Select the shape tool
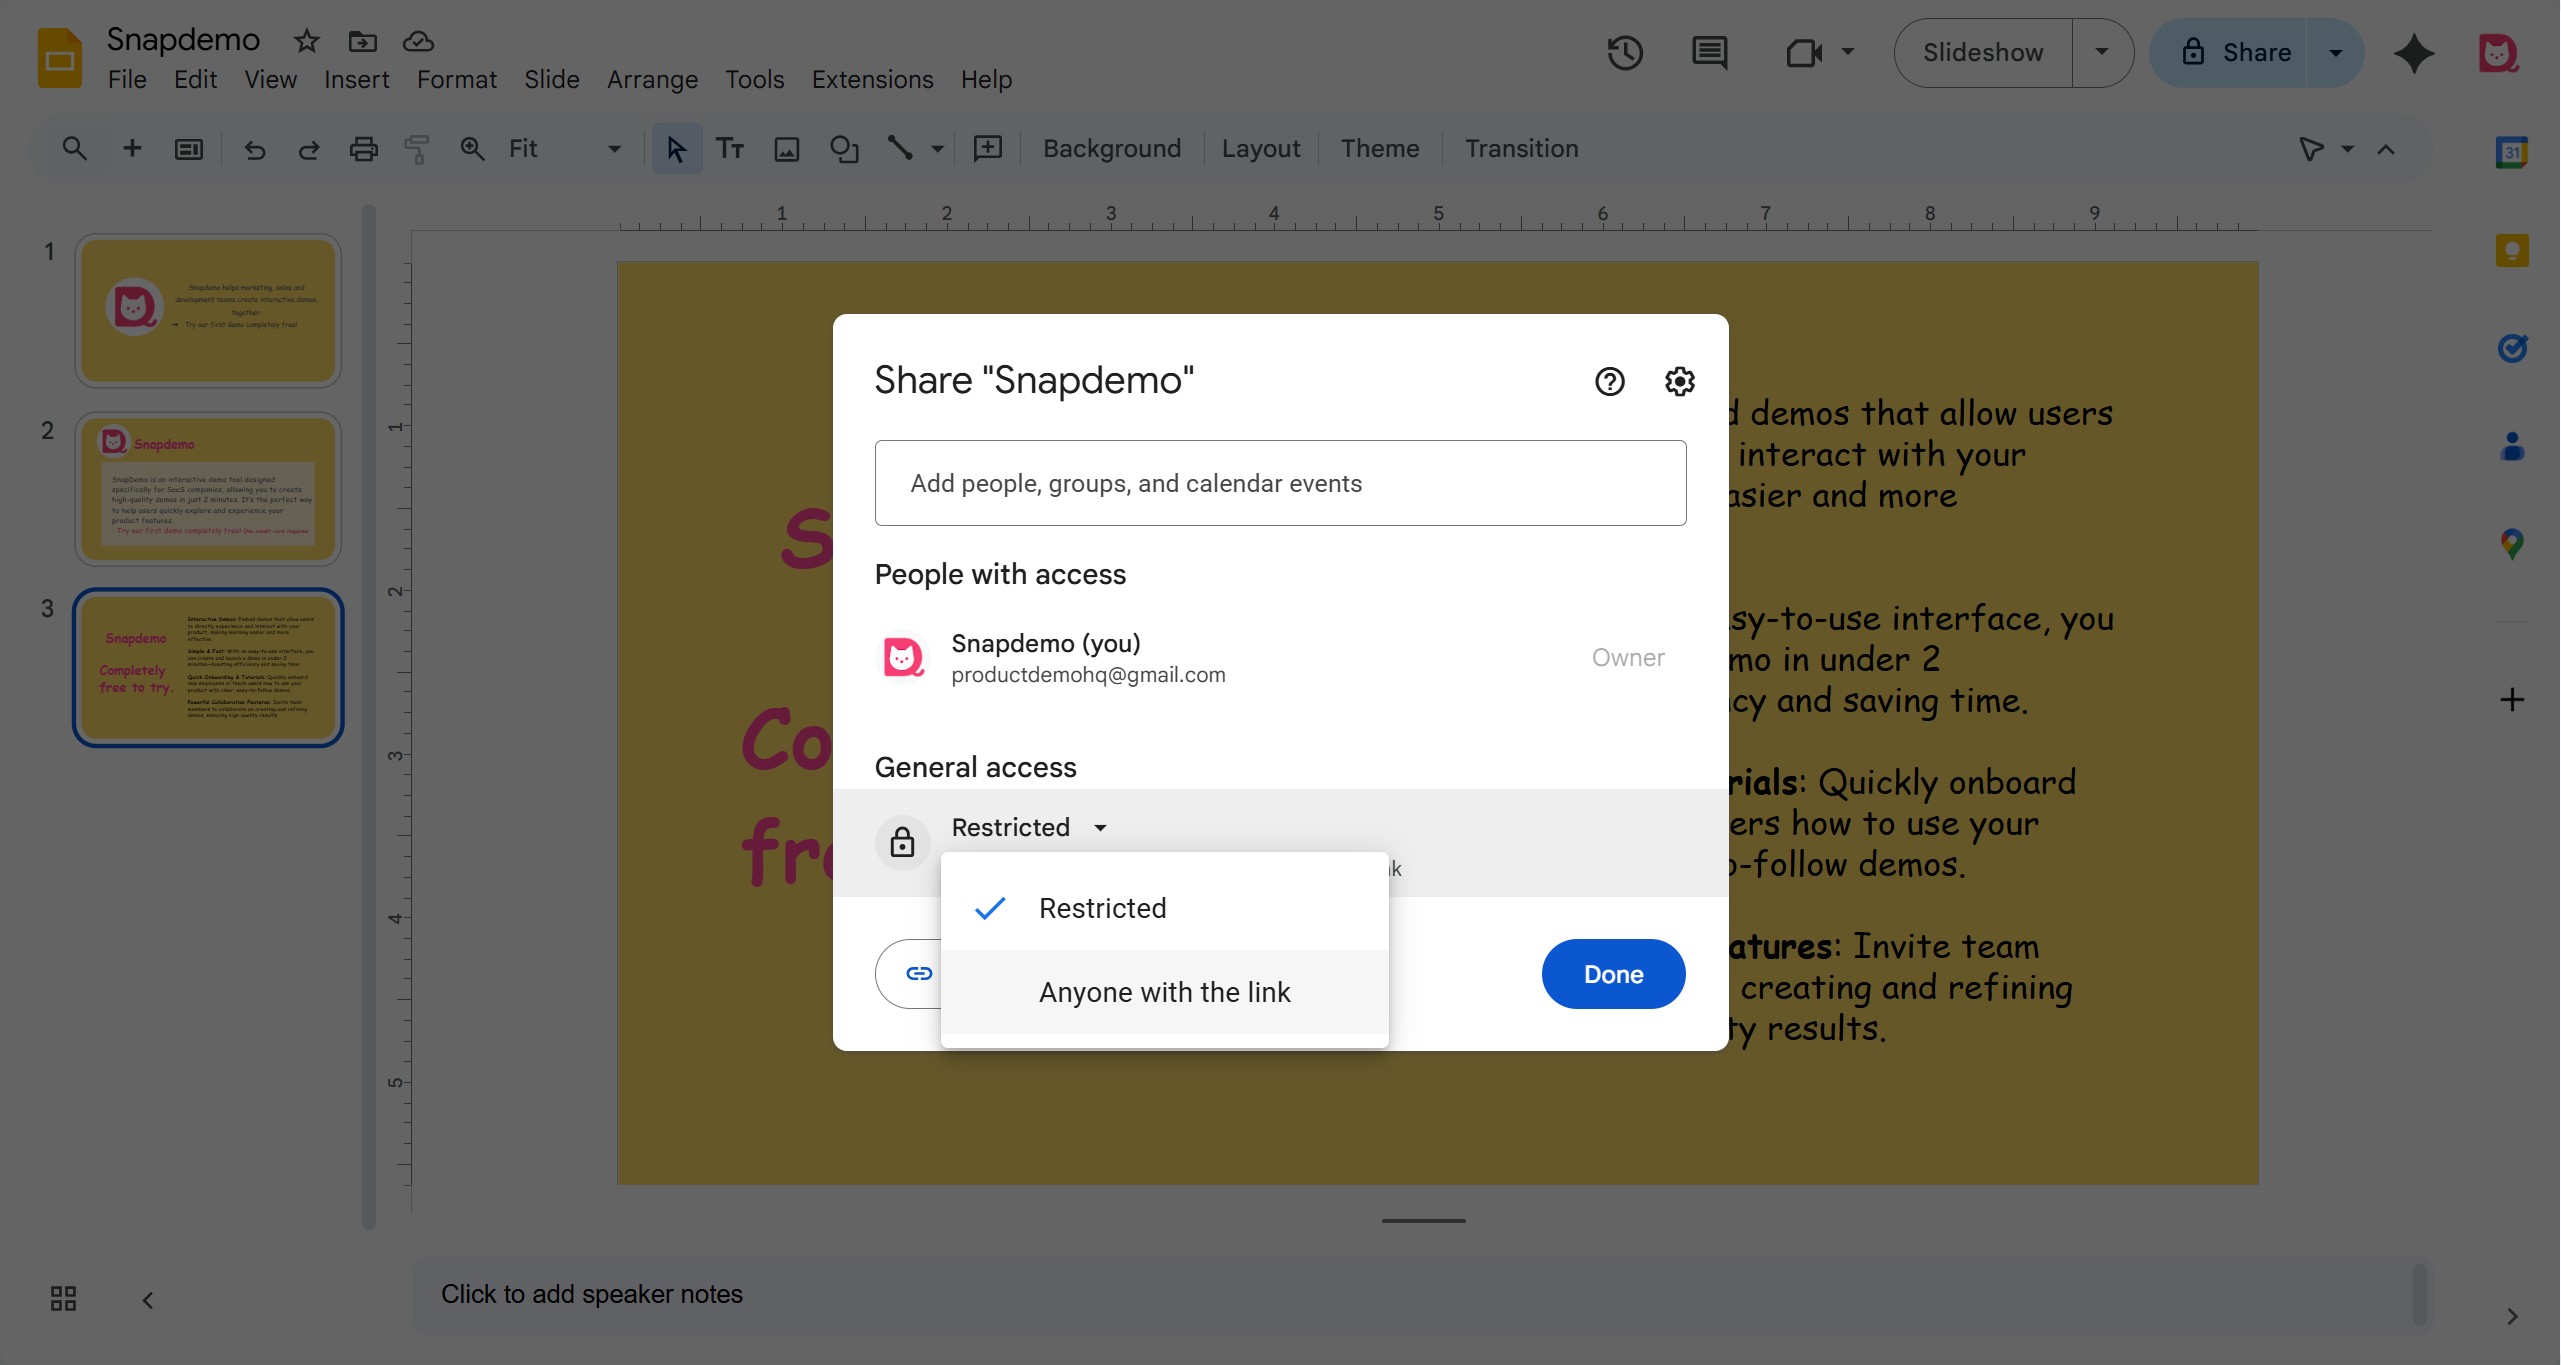Image resolution: width=2561 pixels, height=1365 pixels. [844, 149]
